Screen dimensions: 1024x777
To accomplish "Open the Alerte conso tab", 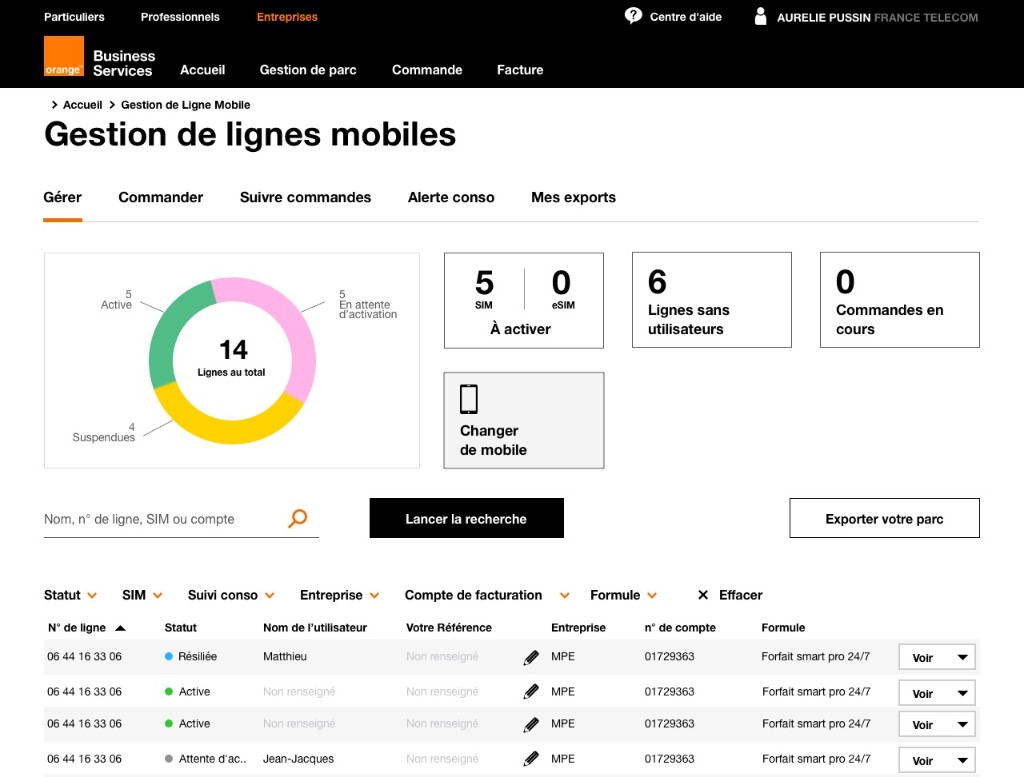I will 450,197.
